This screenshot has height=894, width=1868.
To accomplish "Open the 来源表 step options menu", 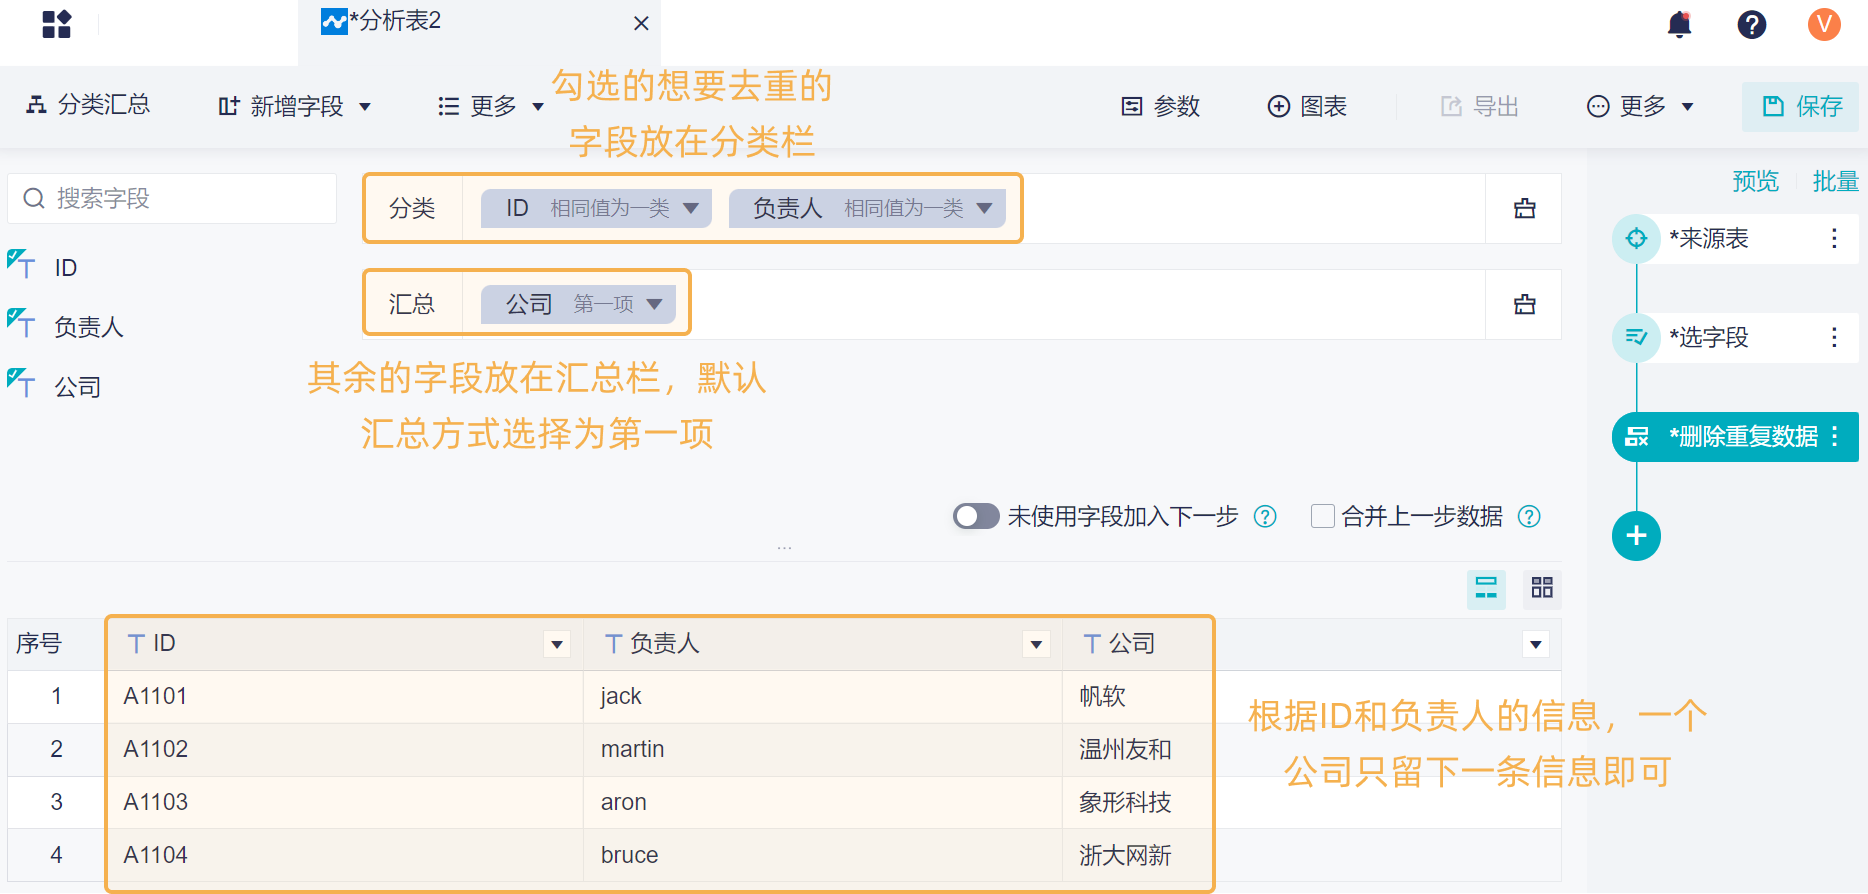I will [1834, 238].
